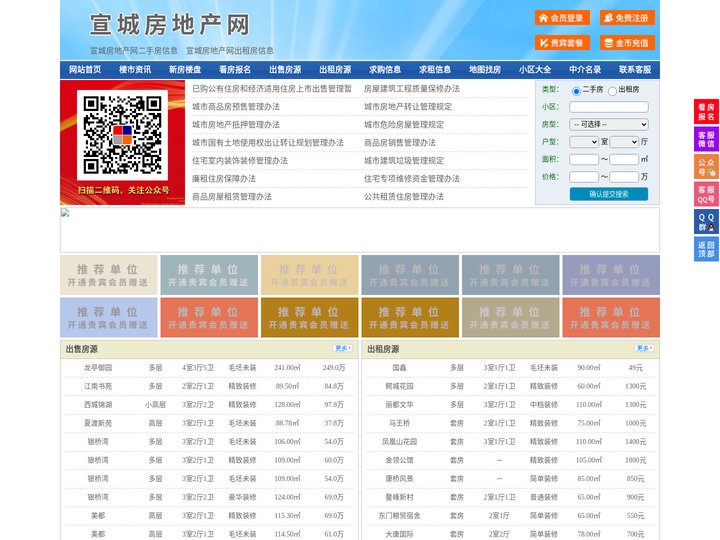Open the 客服QQ号 floating sidebar icon
Viewport: 720px width, 540px height.
(706, 194)
